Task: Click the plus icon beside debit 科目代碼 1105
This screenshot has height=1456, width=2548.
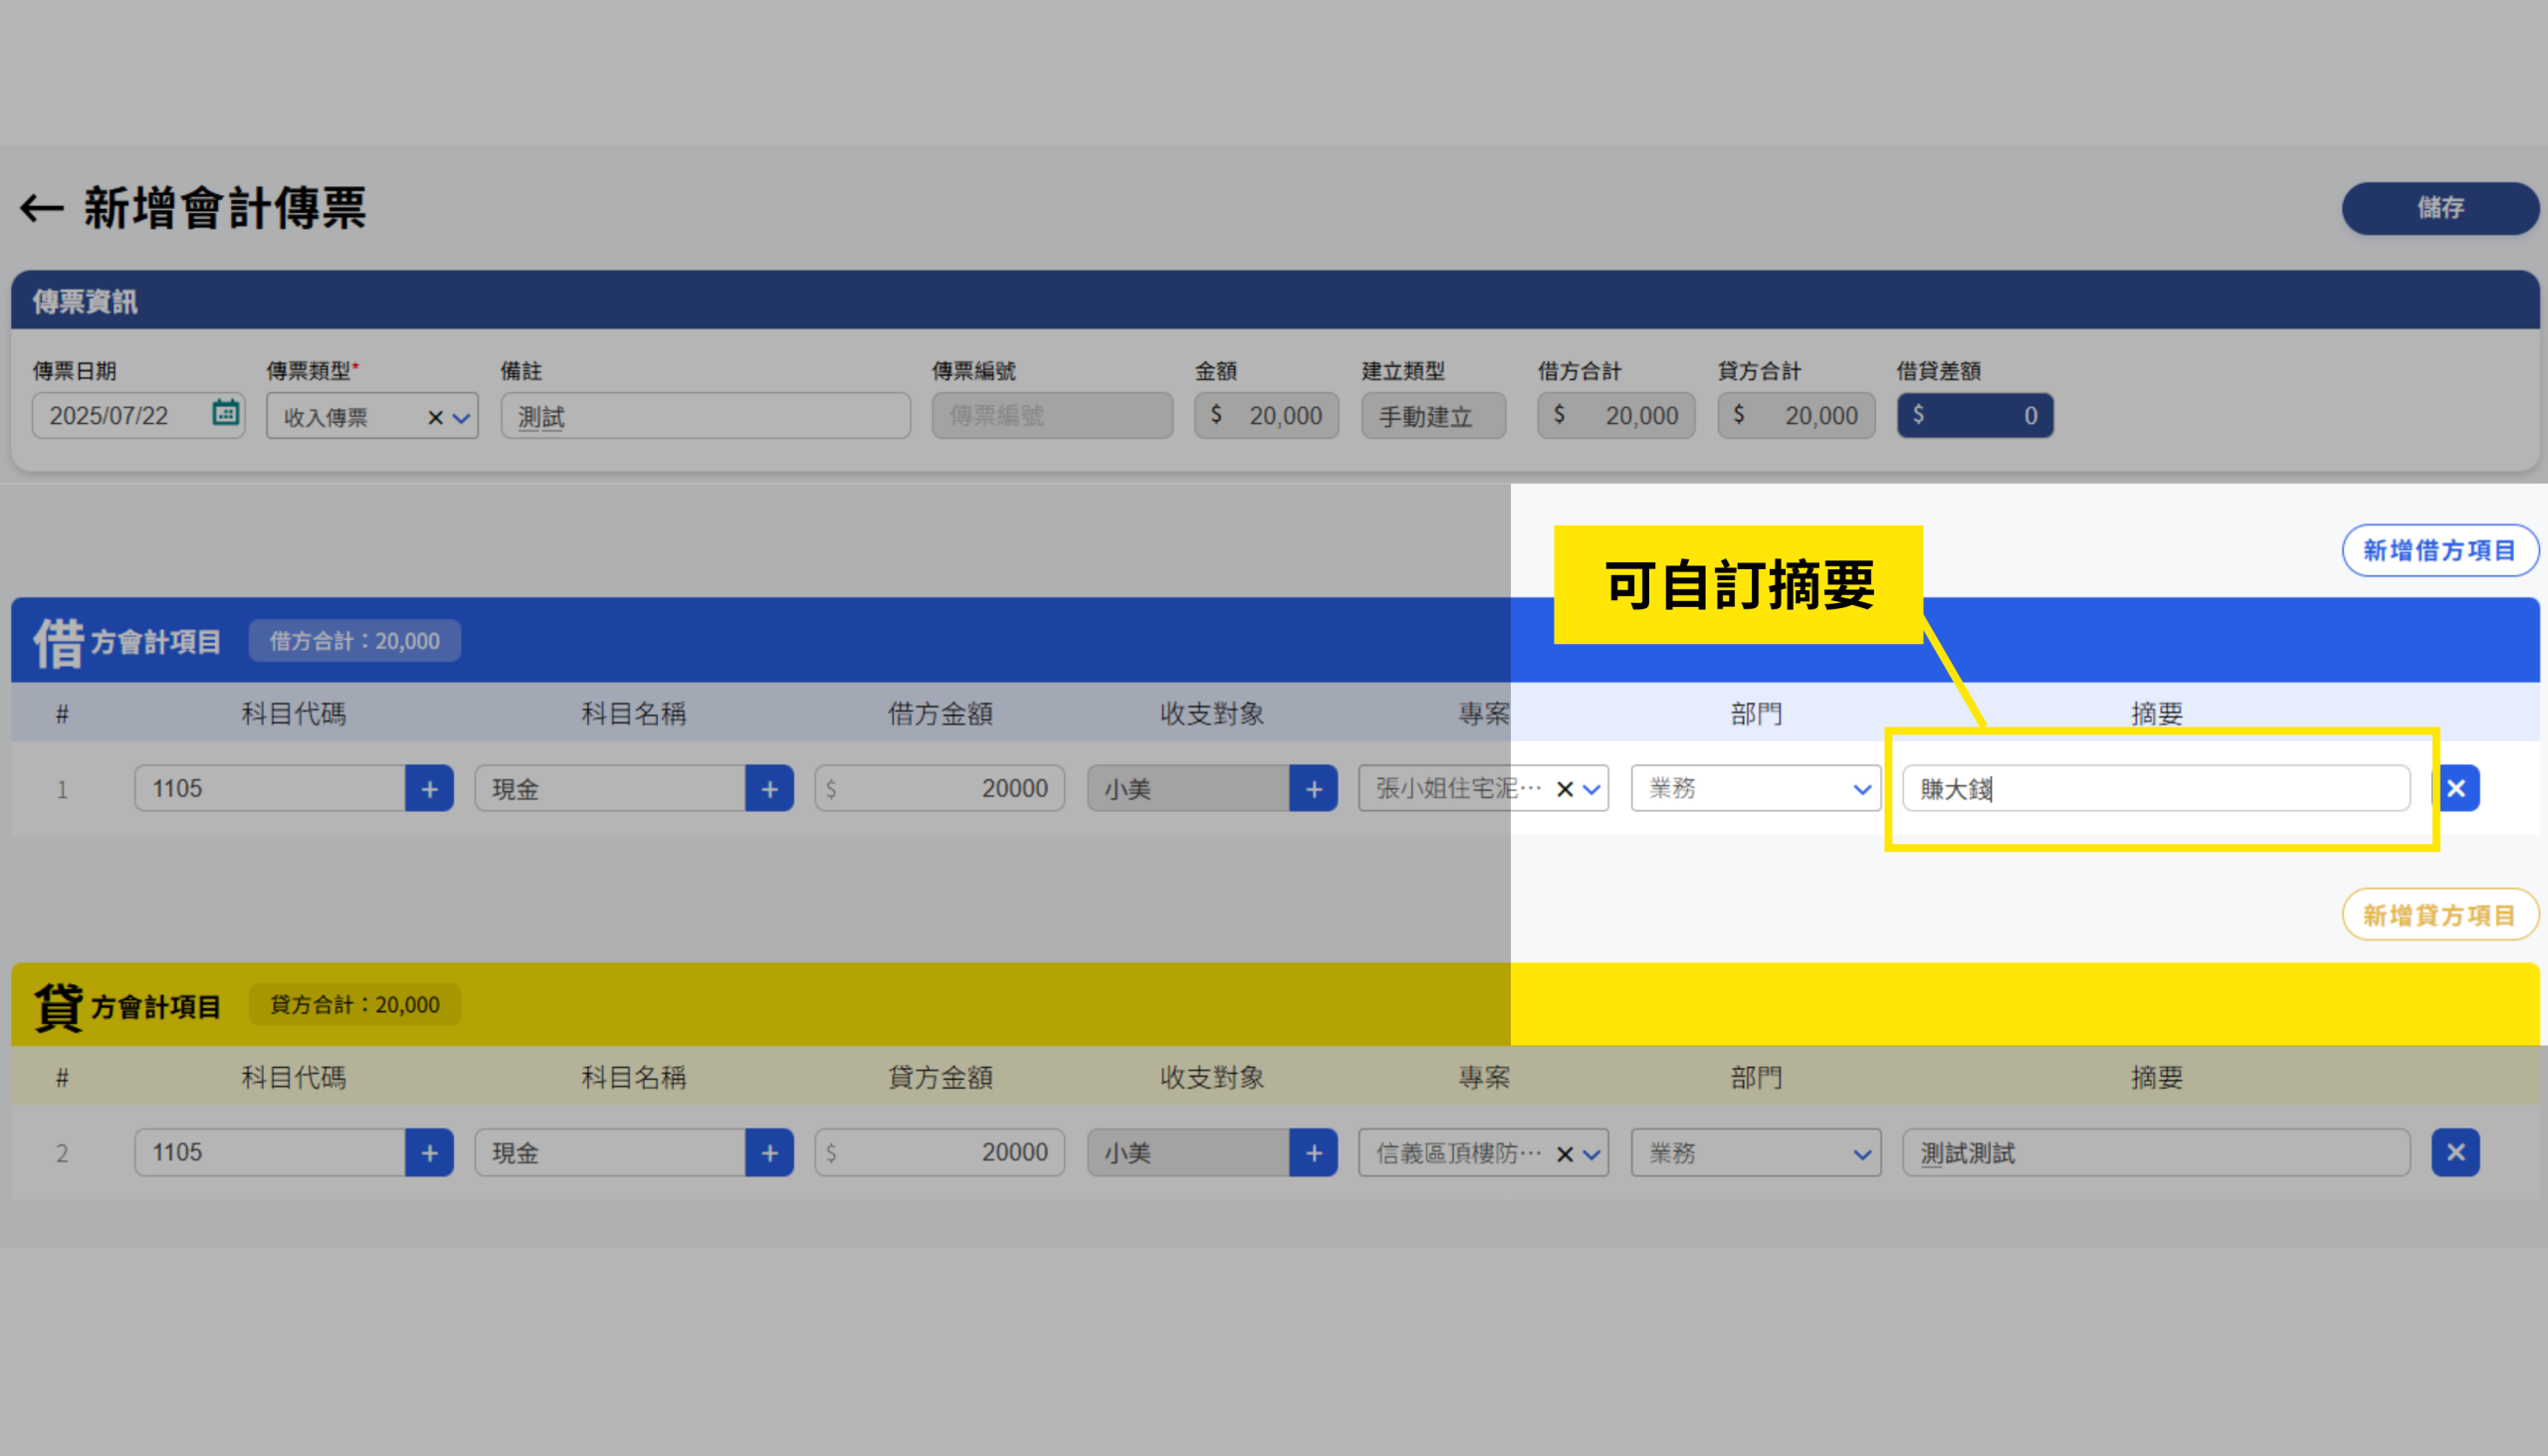Action: [429, 788]
